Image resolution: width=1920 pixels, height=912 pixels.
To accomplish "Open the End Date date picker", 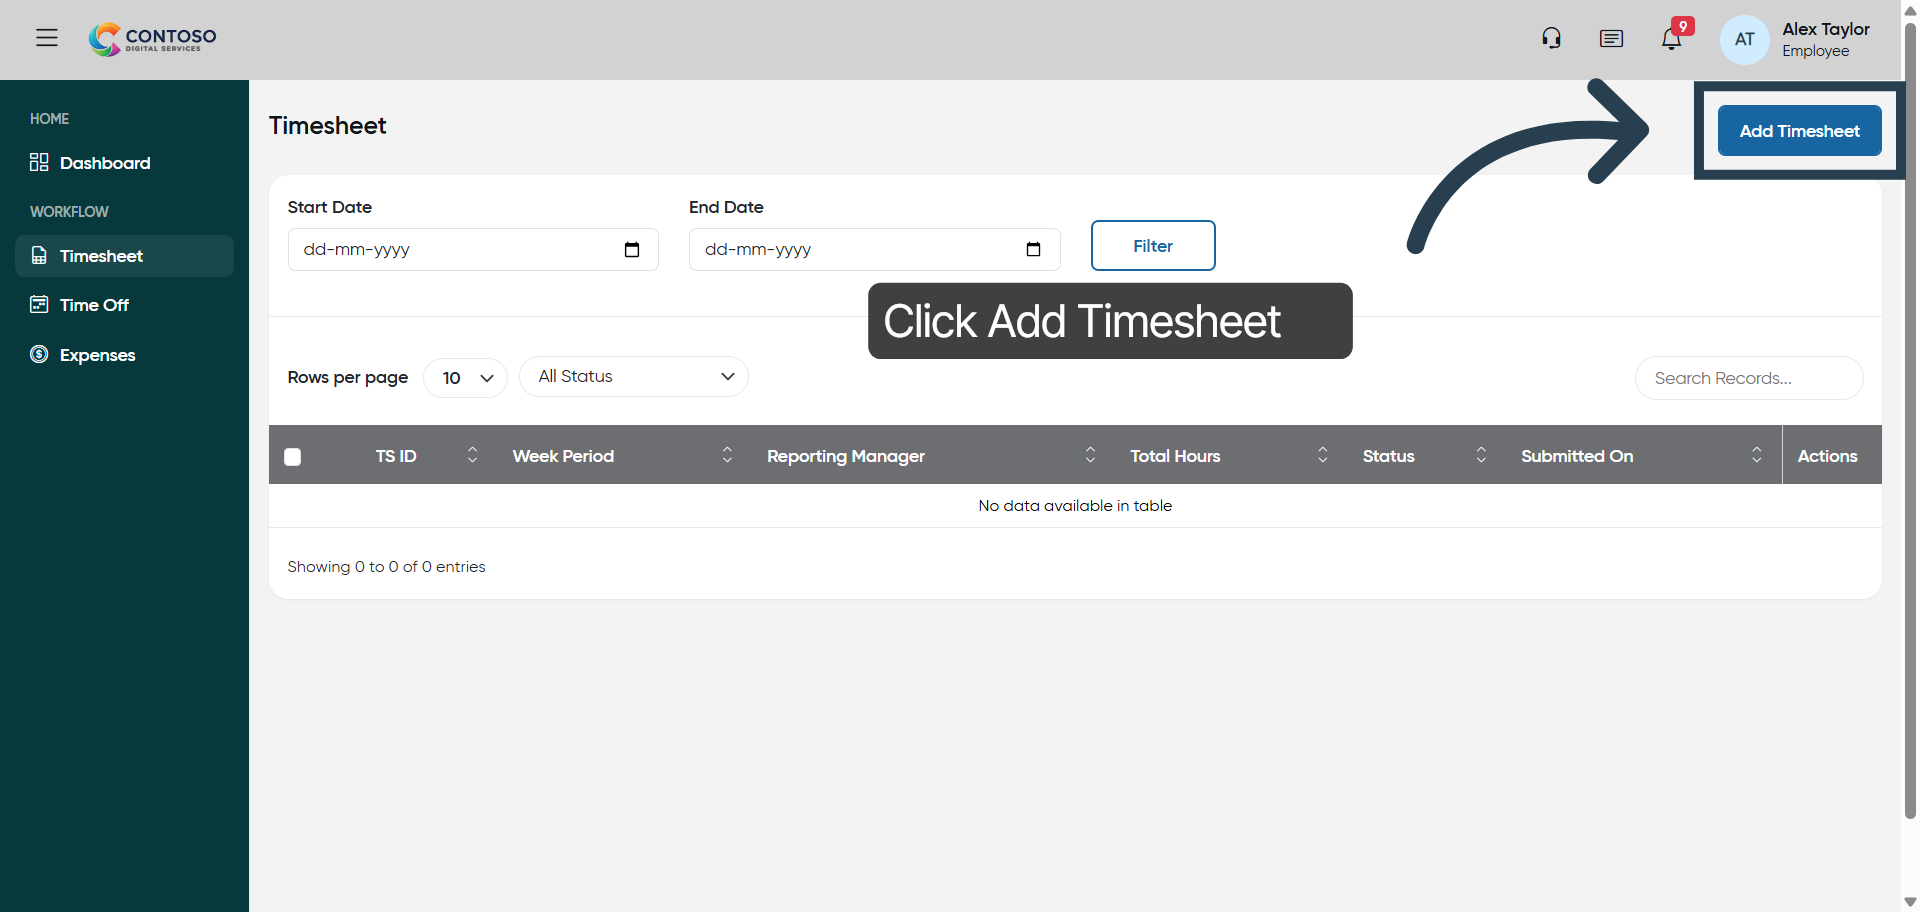I will coord(1033,249).
